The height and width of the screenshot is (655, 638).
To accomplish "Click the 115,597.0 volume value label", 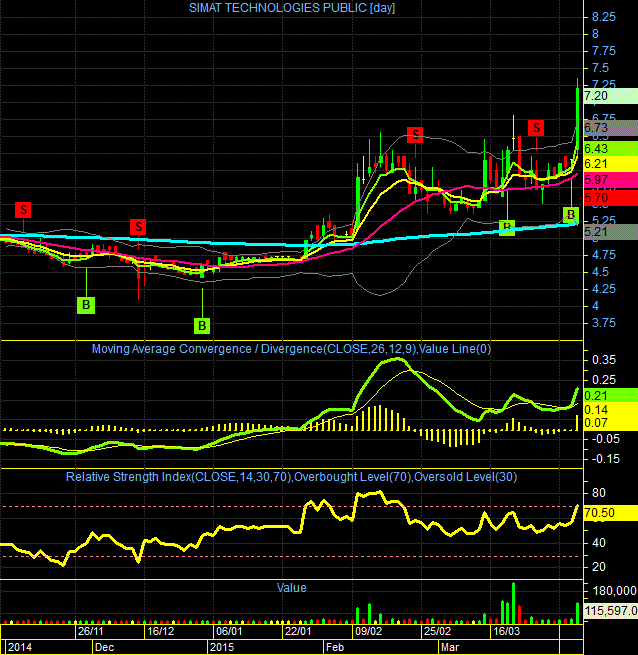I will [x=611, y=611].
